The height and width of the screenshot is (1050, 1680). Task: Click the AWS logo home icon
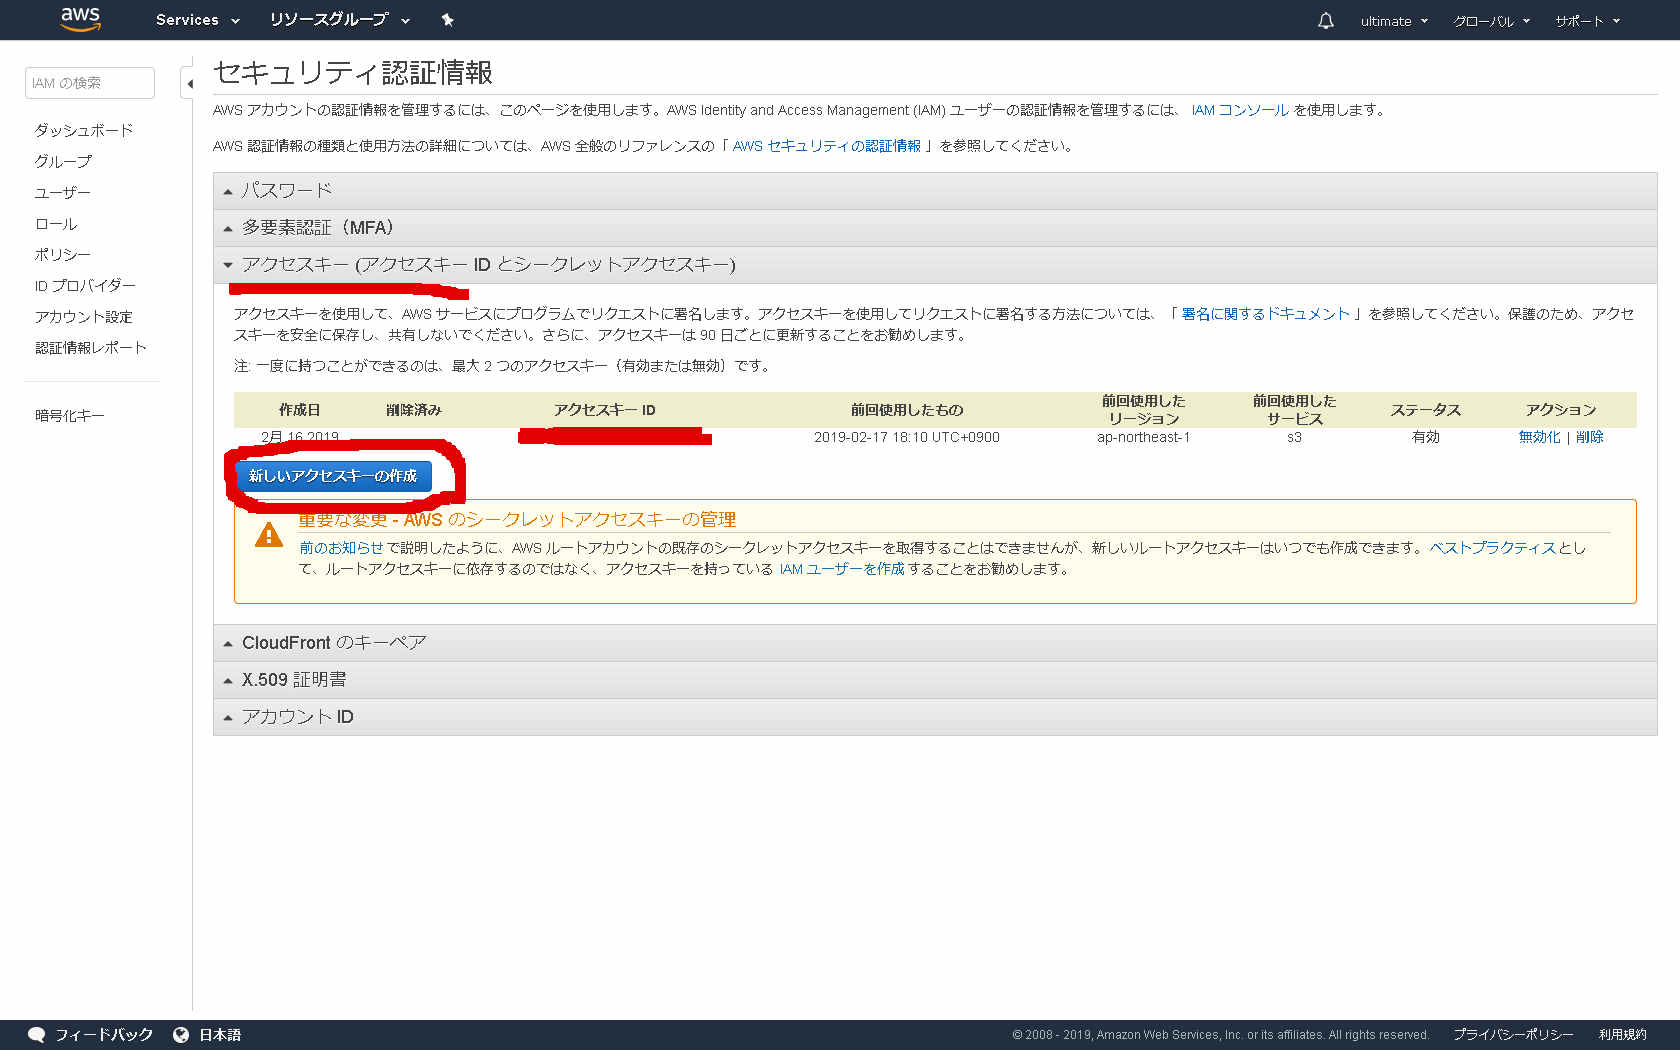80,19
